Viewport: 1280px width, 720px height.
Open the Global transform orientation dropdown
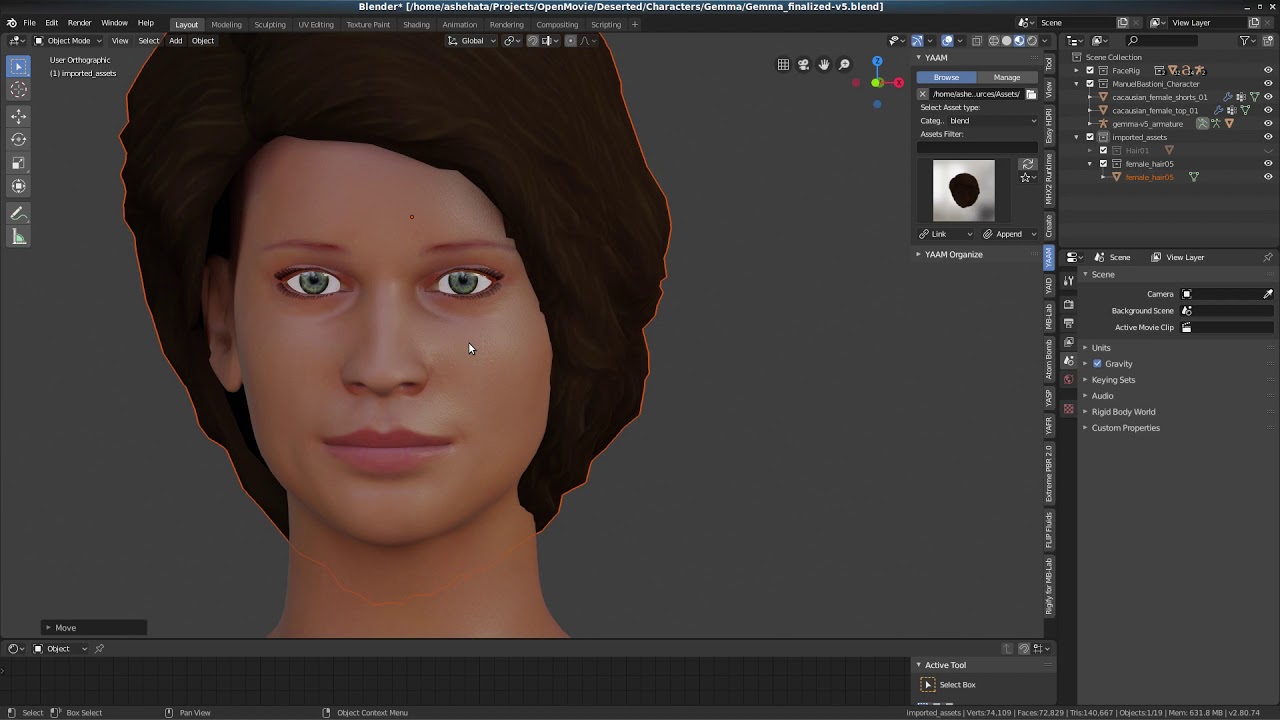click(x=471, y=41)
